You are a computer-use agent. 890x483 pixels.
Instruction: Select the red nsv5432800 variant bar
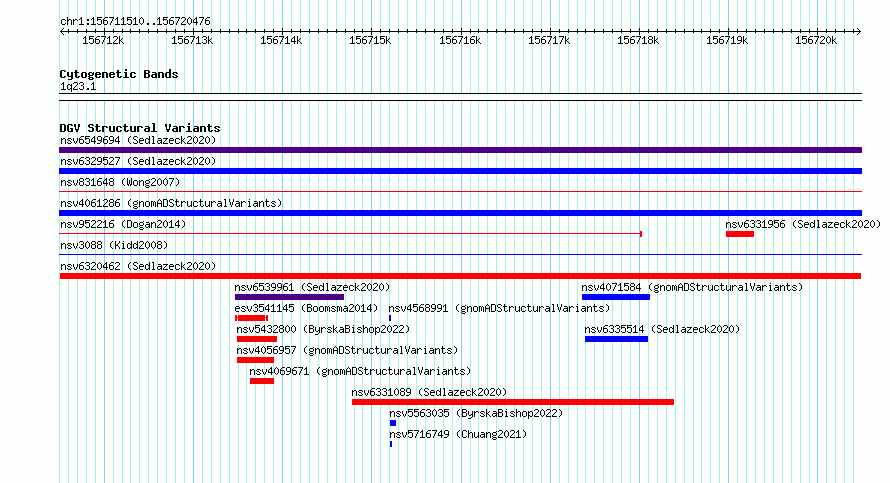257,339
